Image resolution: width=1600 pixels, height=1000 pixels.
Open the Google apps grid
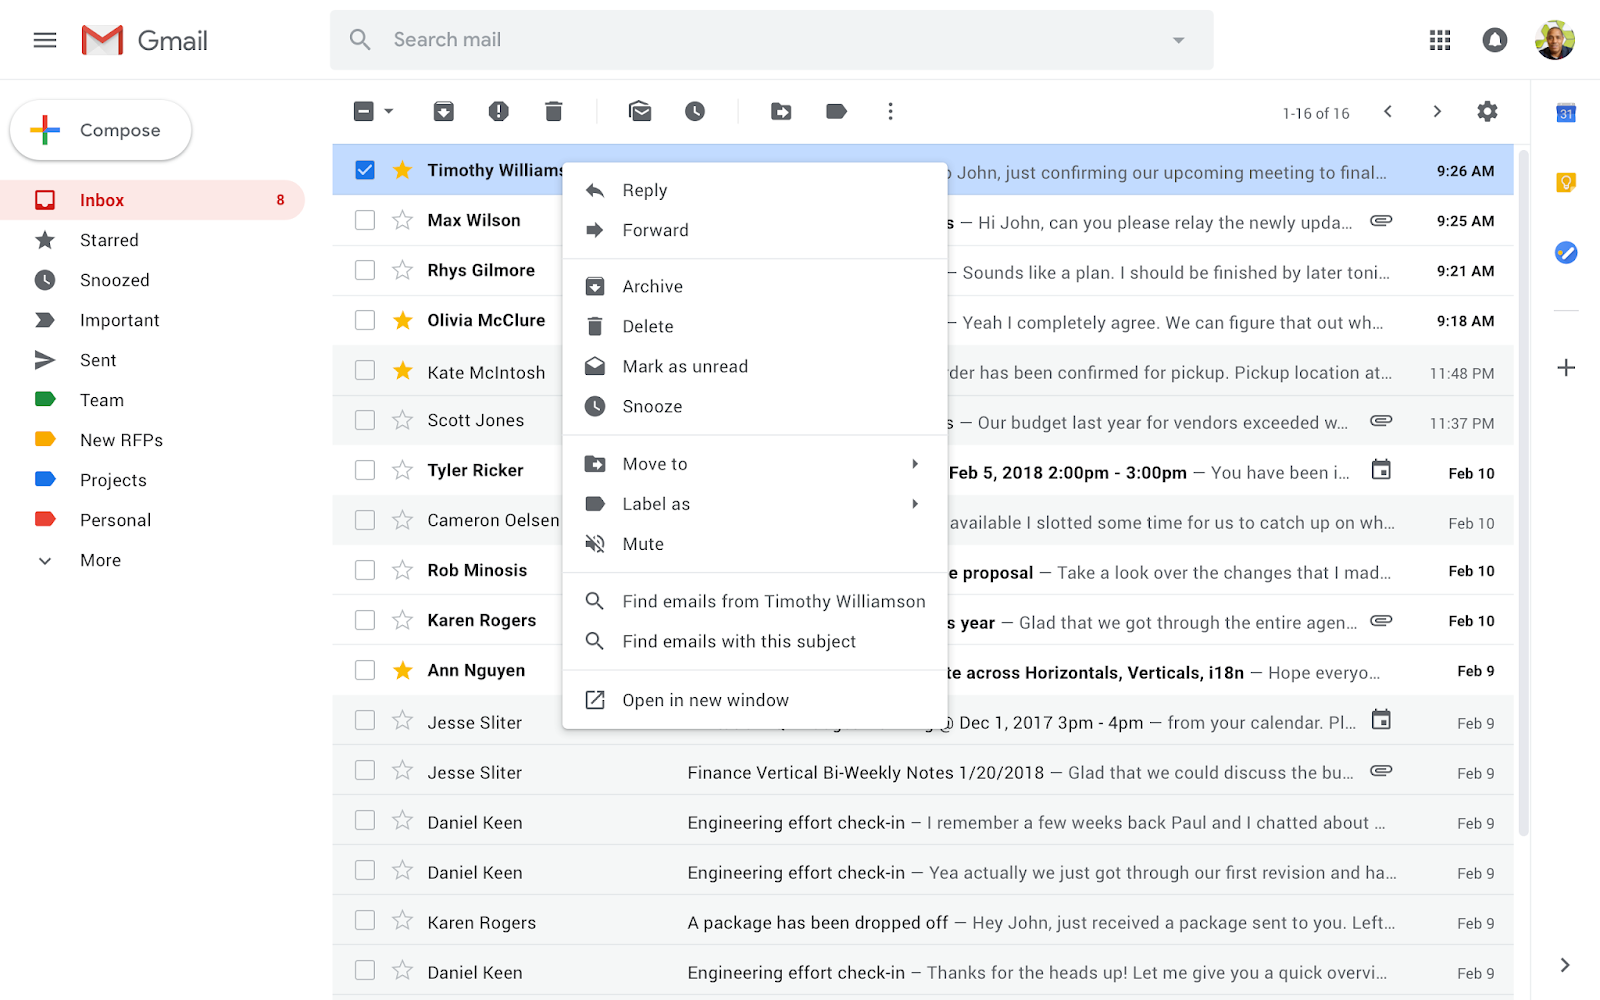coord(1440,40)
